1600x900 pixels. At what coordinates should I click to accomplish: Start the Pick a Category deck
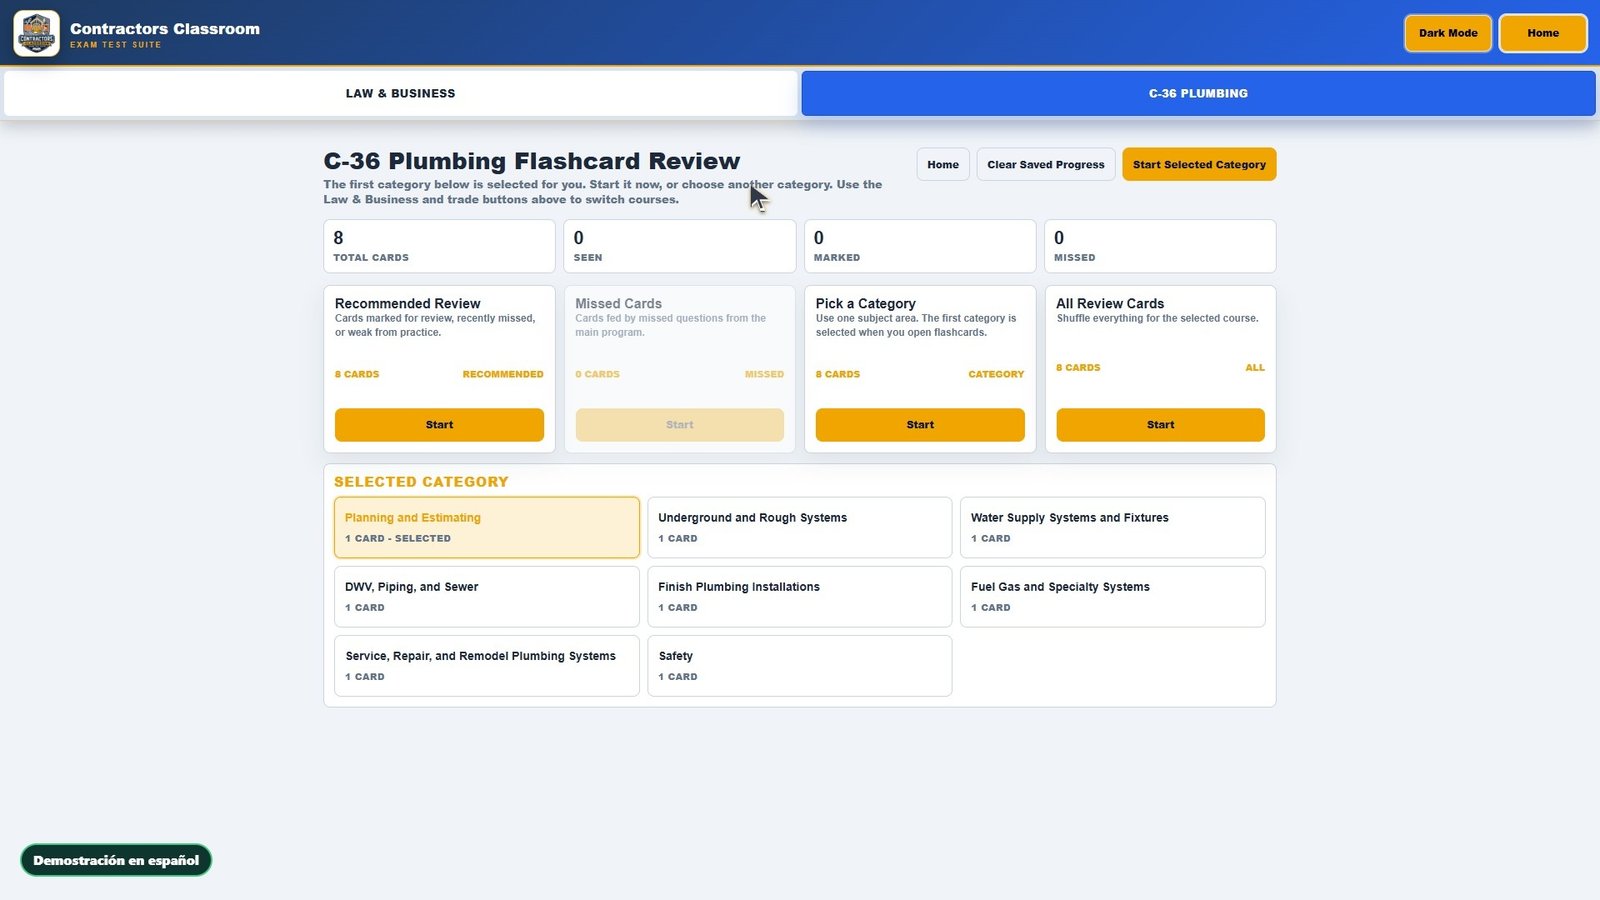[920, 425]
